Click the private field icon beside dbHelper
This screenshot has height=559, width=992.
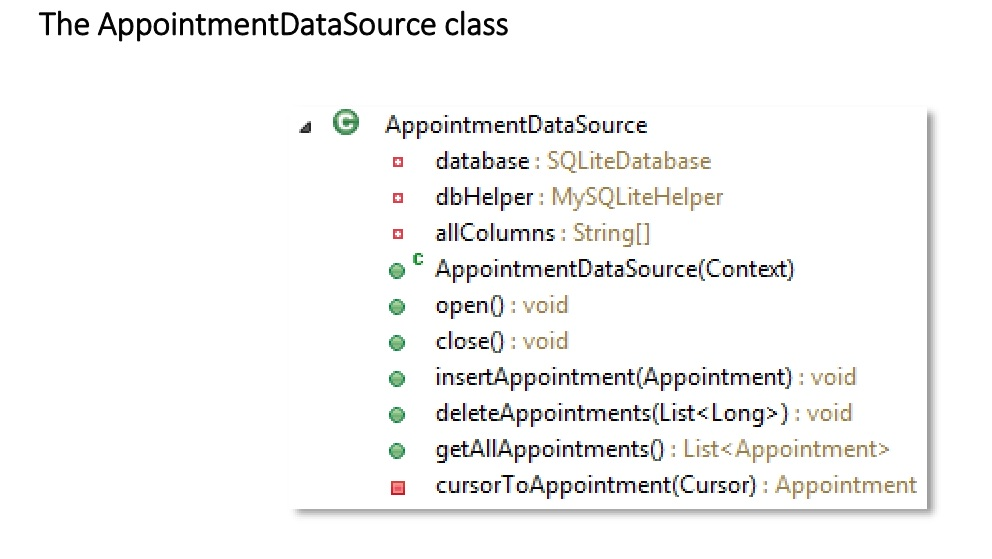(398, 198)
